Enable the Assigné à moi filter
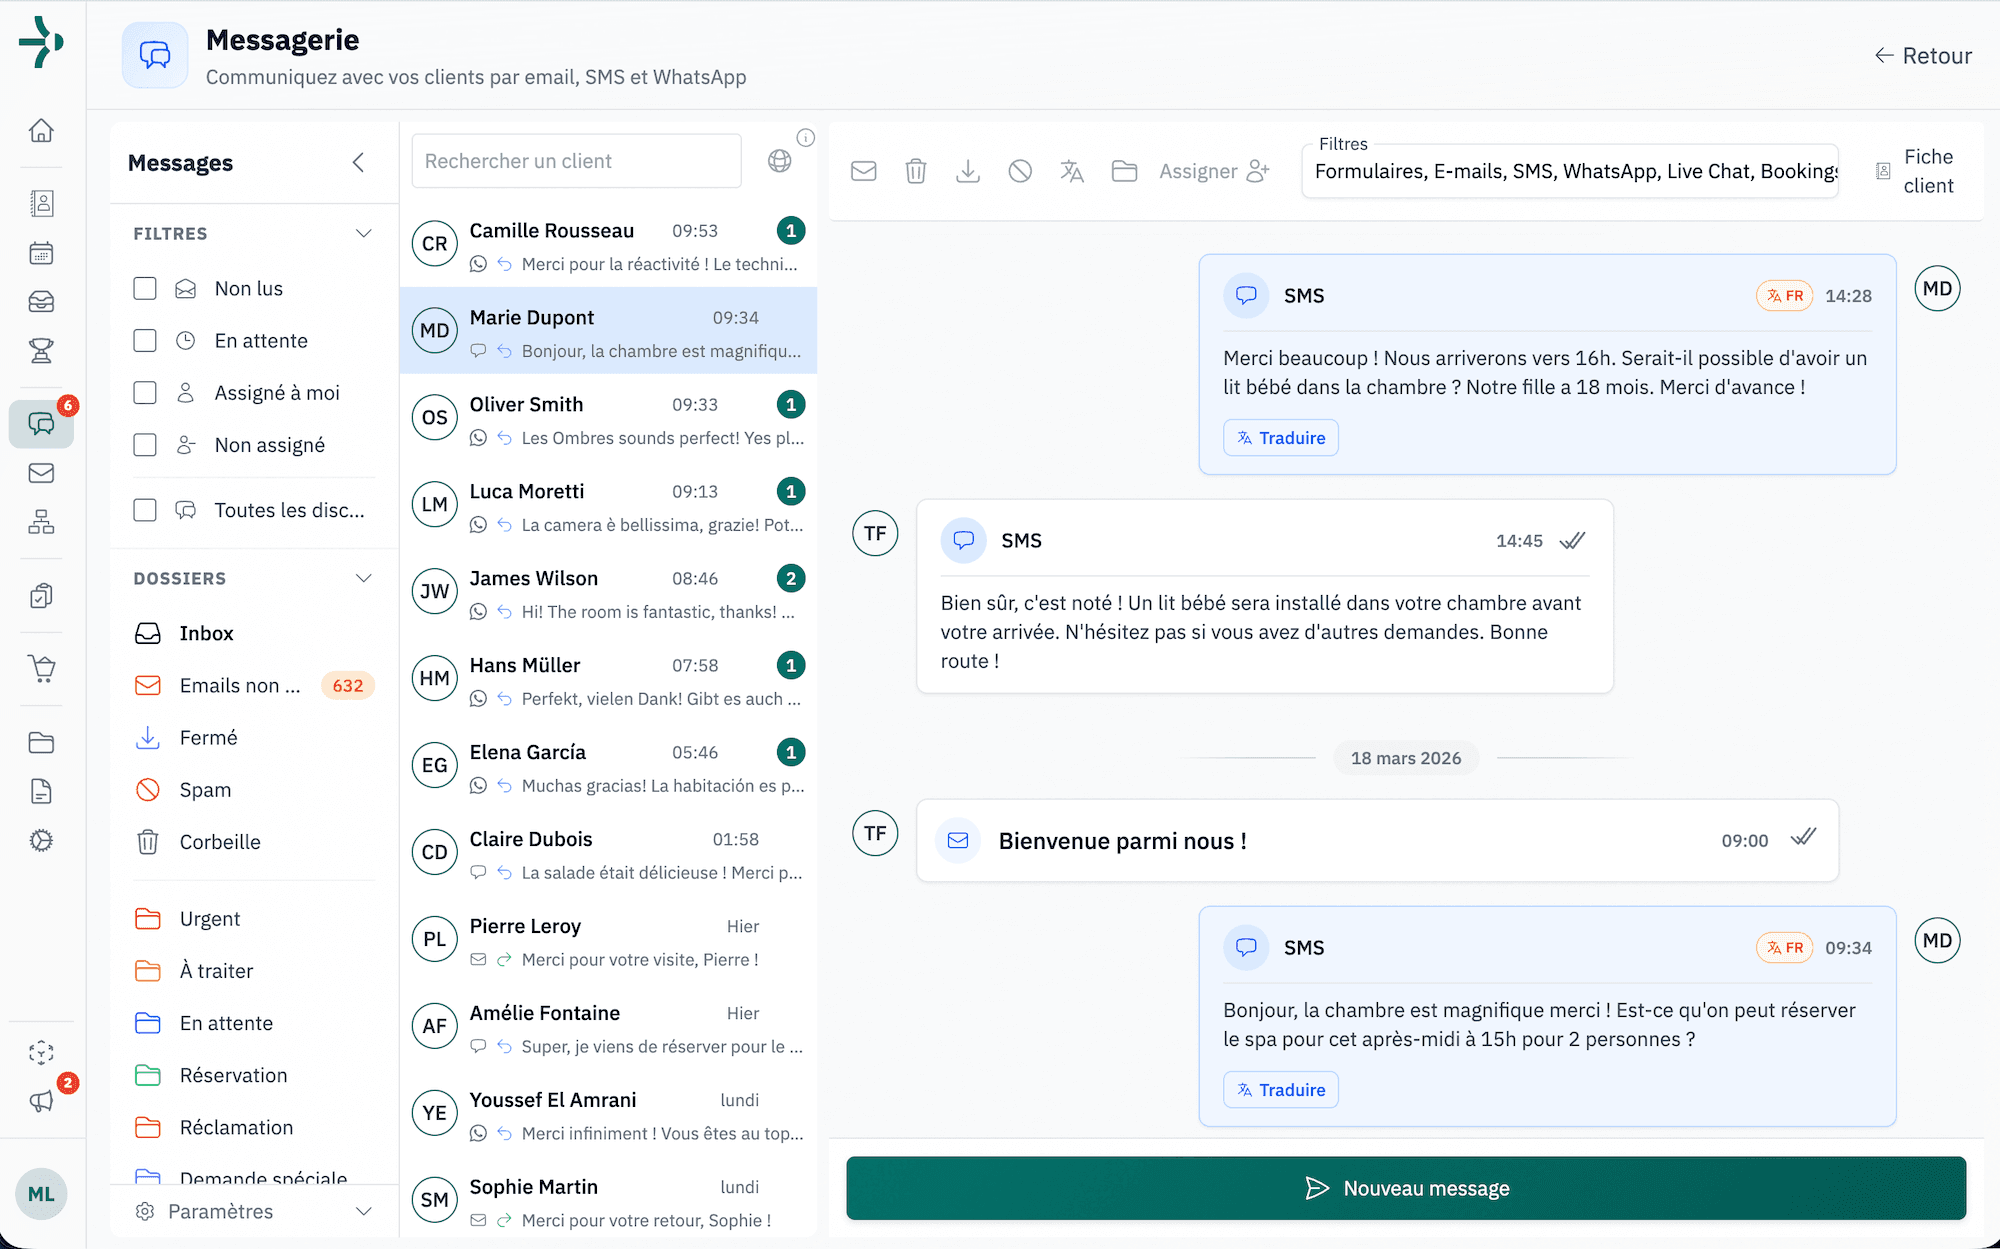This screenshot has width=2000, height=1249. (145, 392)
